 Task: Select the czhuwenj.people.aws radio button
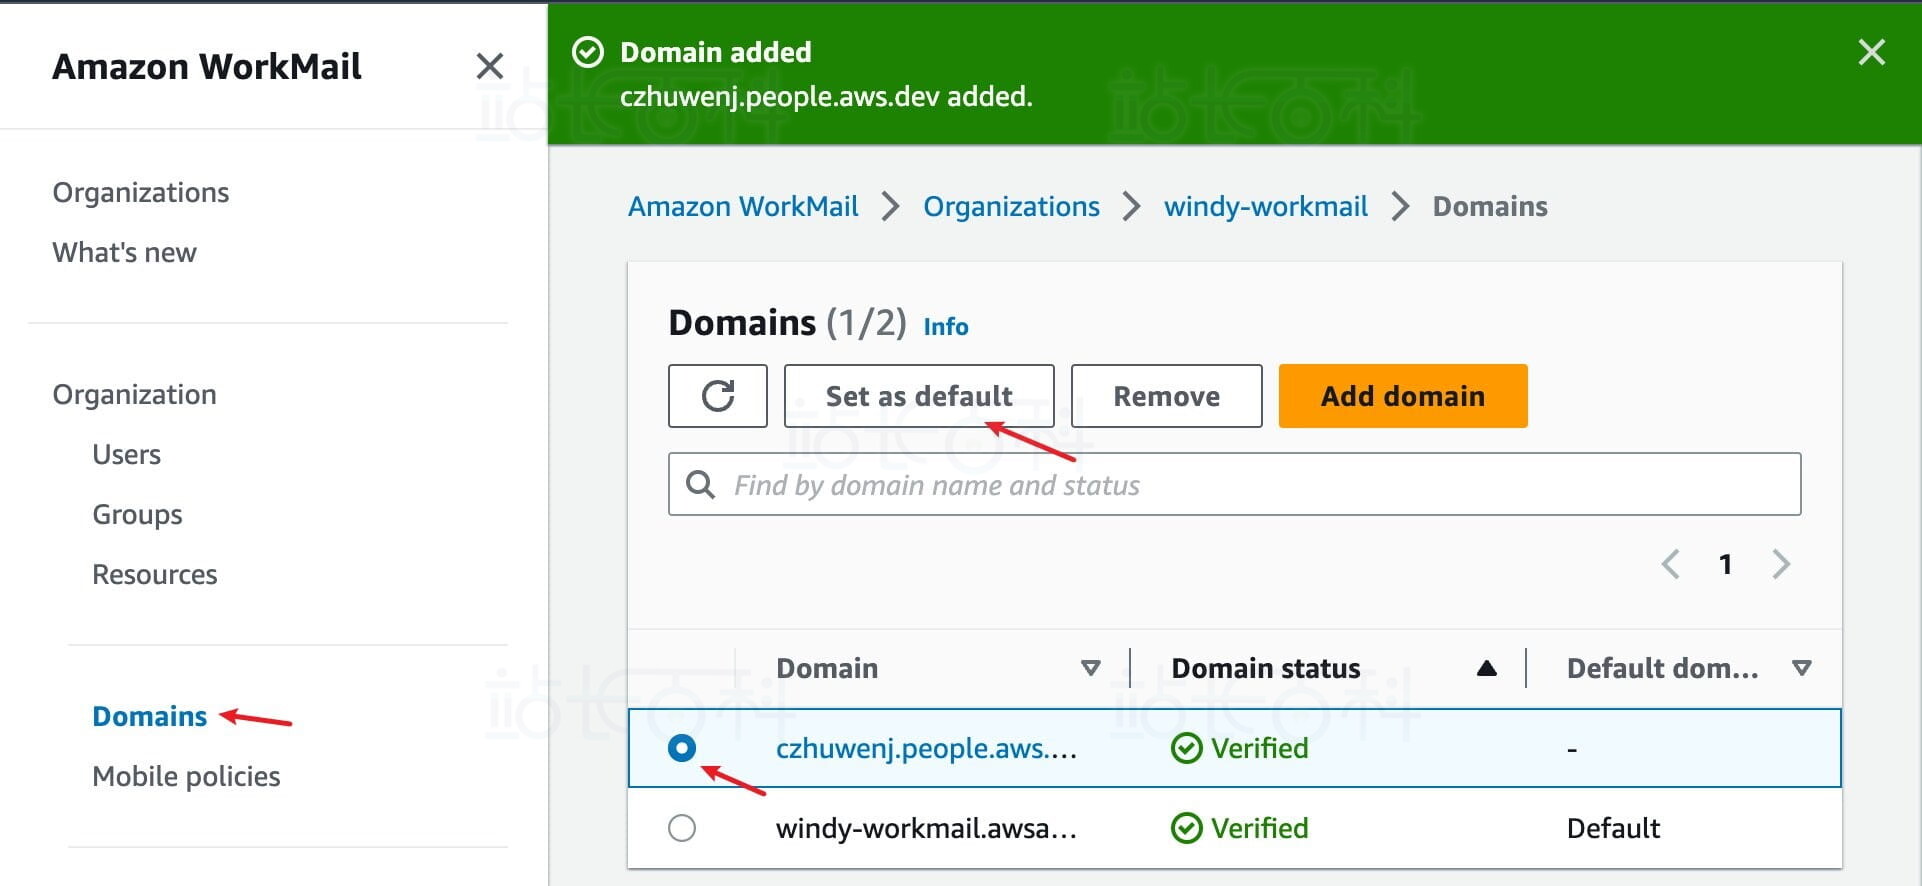click(x=682, y=748)
